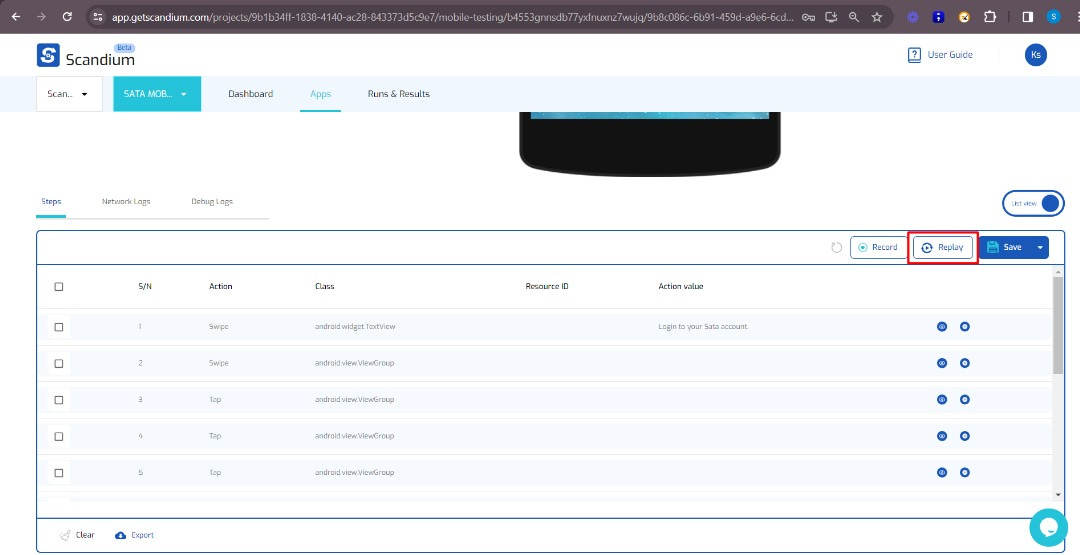Click the circular action icon for step 5

965,472
